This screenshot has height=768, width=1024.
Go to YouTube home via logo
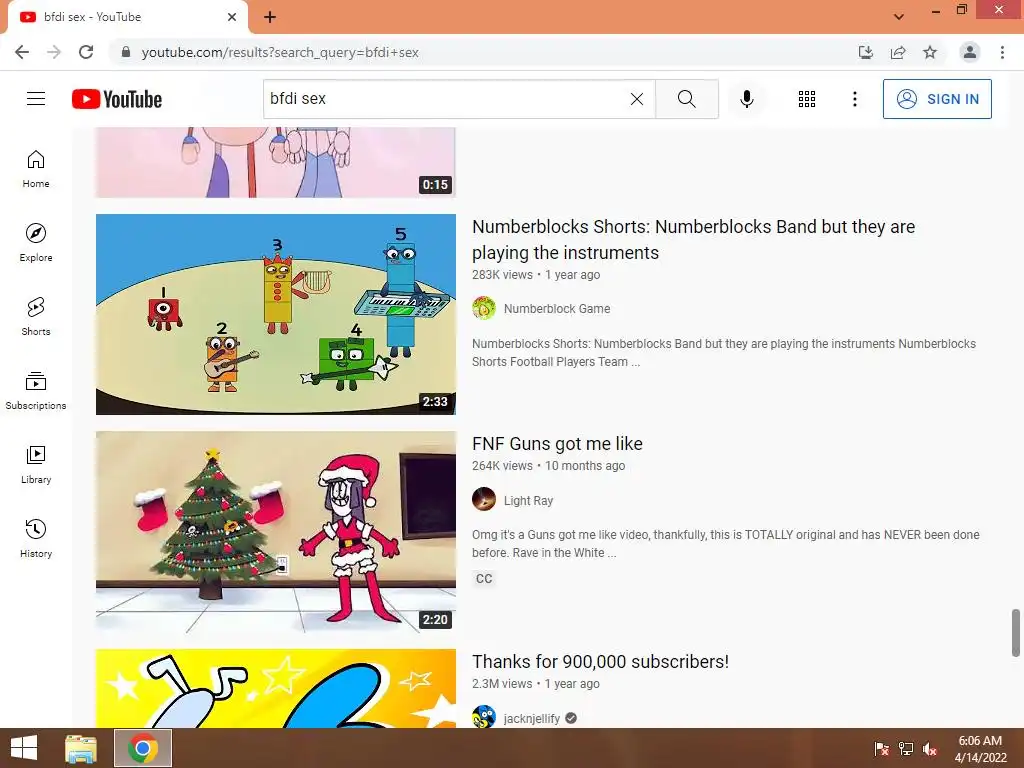(117, 99)
